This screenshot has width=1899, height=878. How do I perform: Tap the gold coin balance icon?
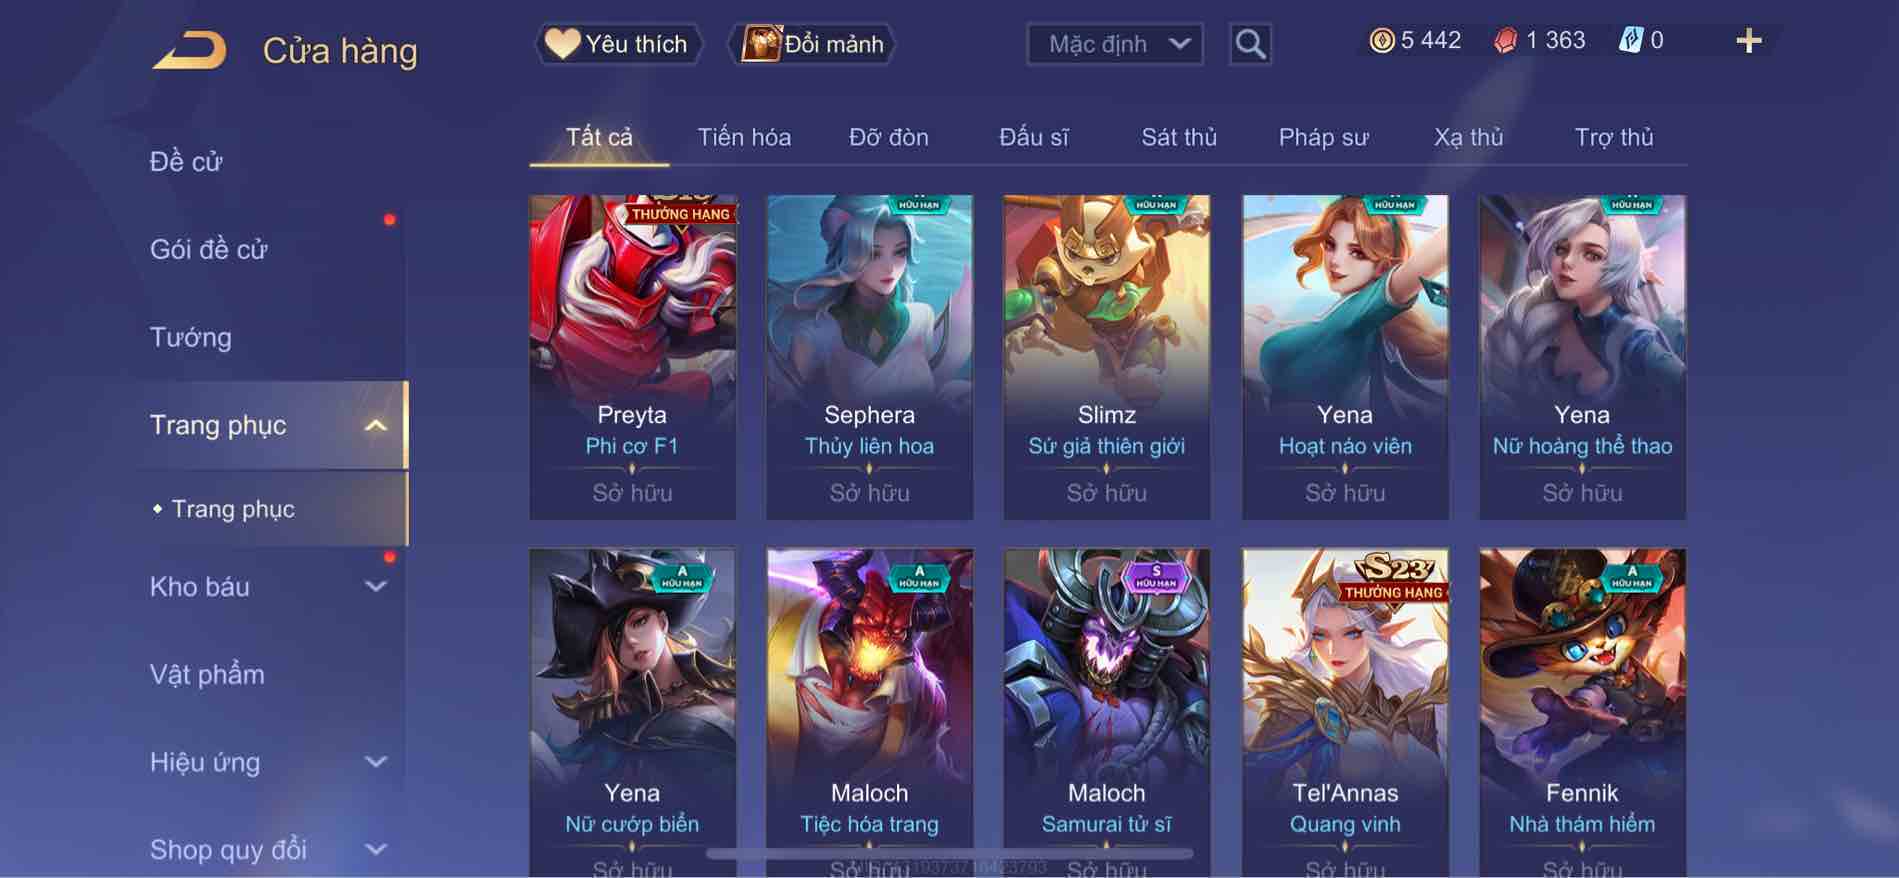pyautogui.click(x=1382, y=41)
